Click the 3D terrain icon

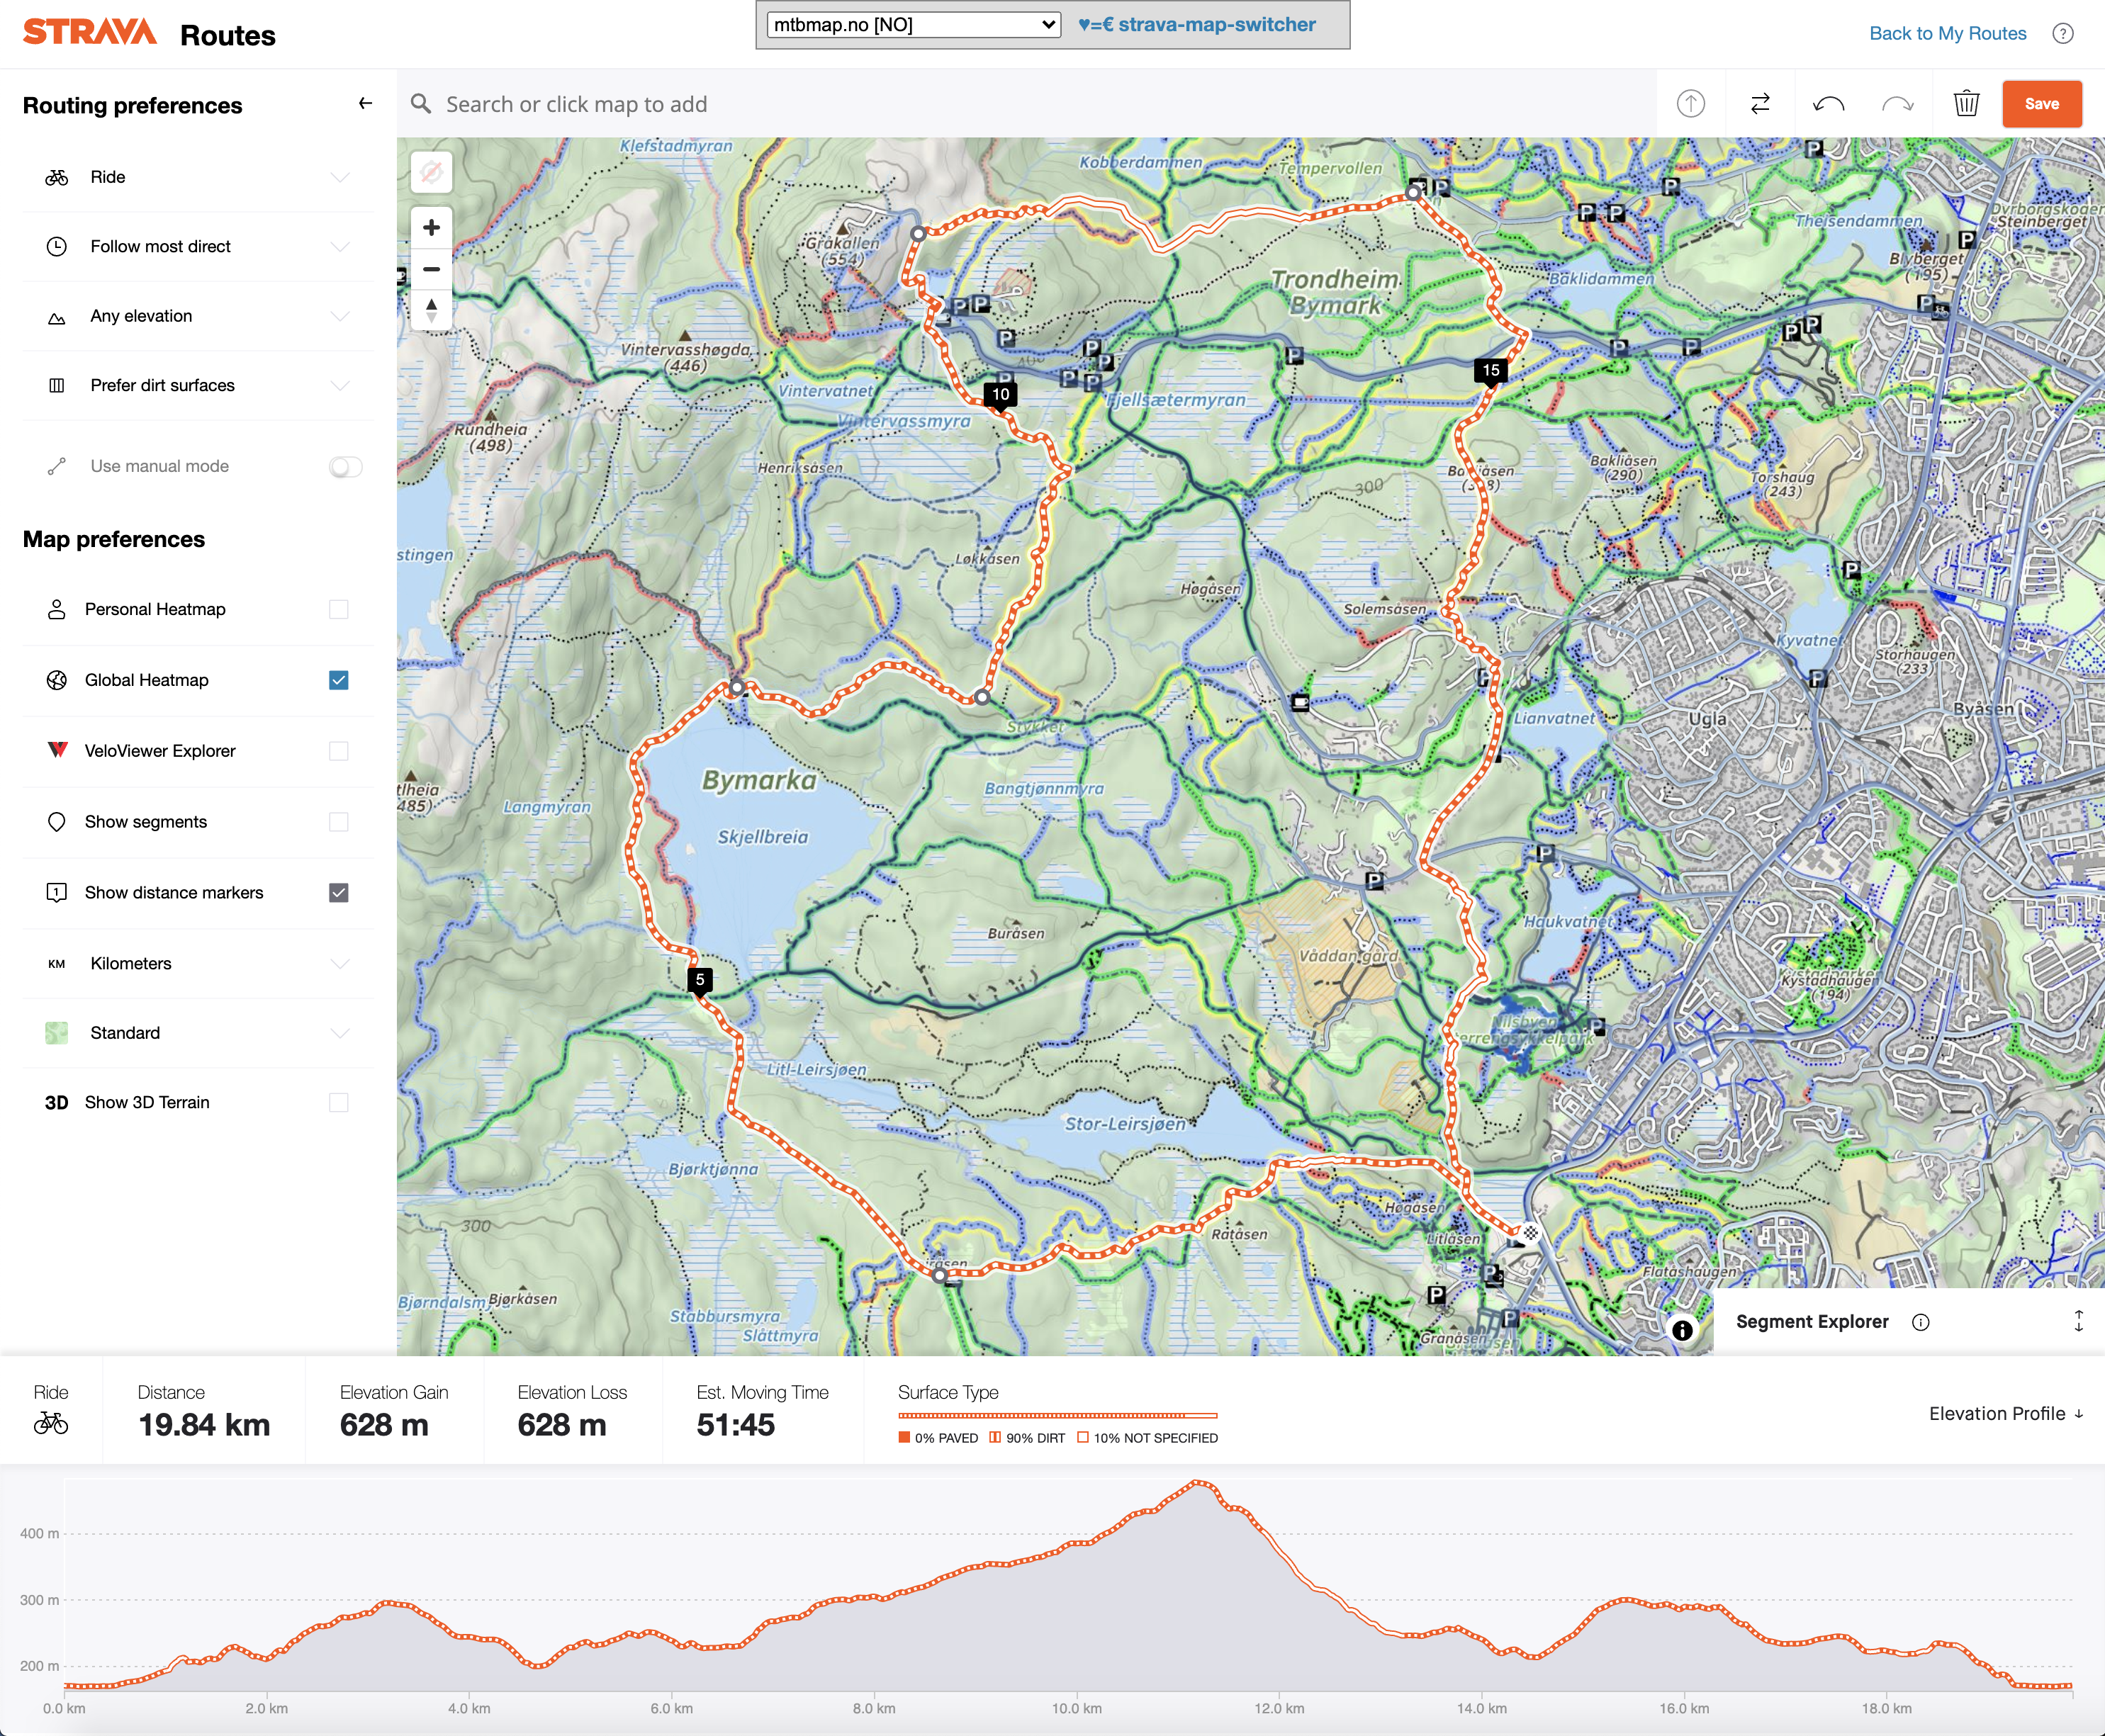56,1102
